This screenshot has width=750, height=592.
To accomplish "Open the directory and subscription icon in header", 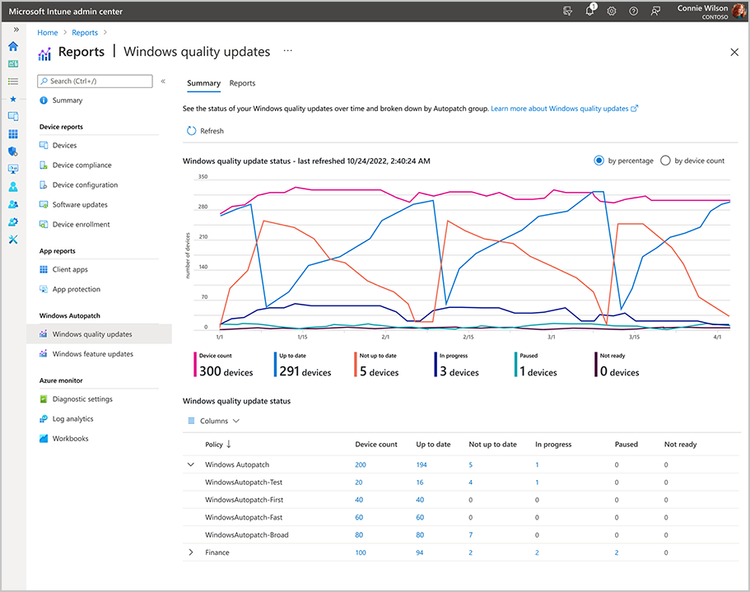I will point(567,11).
